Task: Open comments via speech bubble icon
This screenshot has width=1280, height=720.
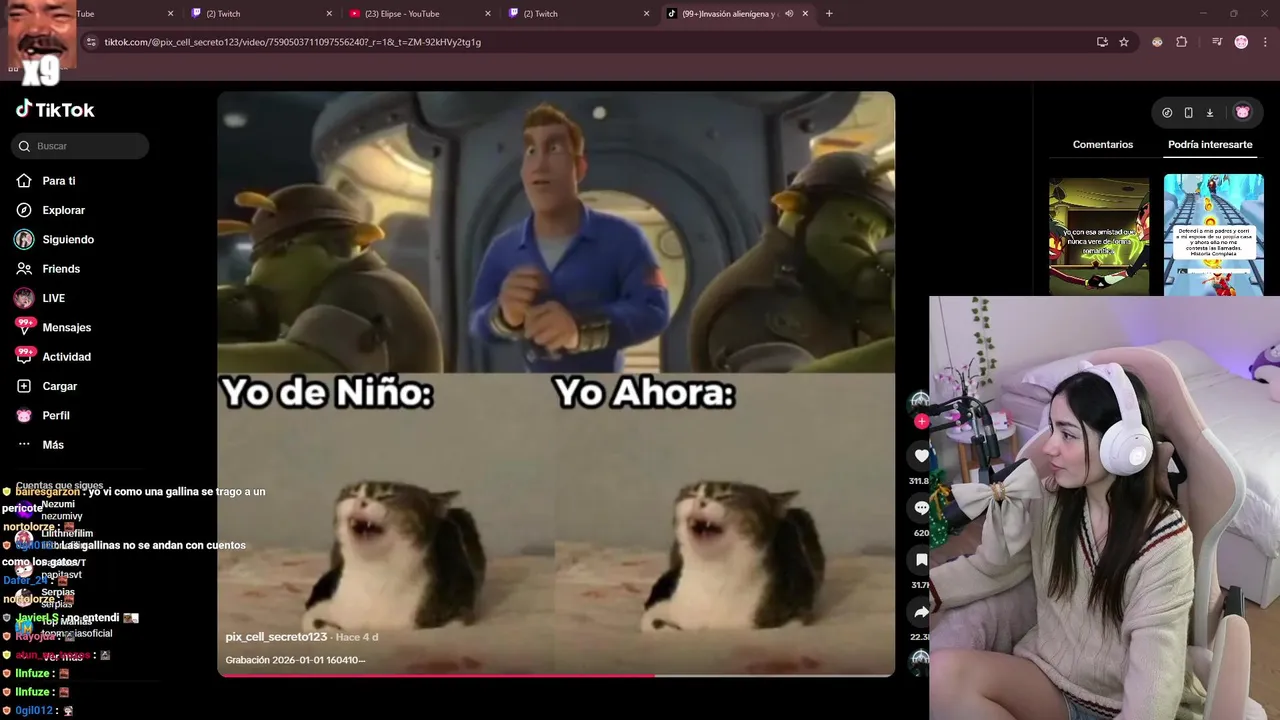Action: (921, 508)
